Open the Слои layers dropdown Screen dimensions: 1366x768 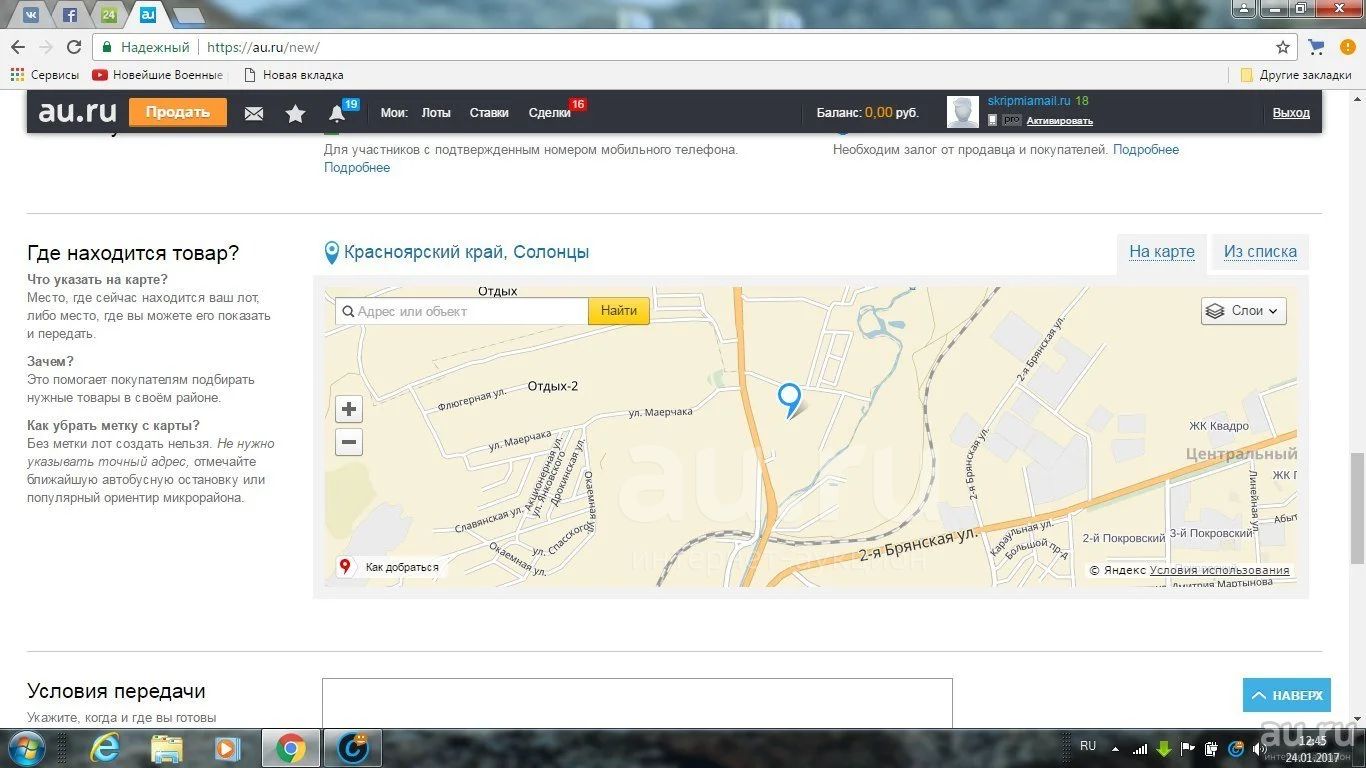[x=1244, y=311]
